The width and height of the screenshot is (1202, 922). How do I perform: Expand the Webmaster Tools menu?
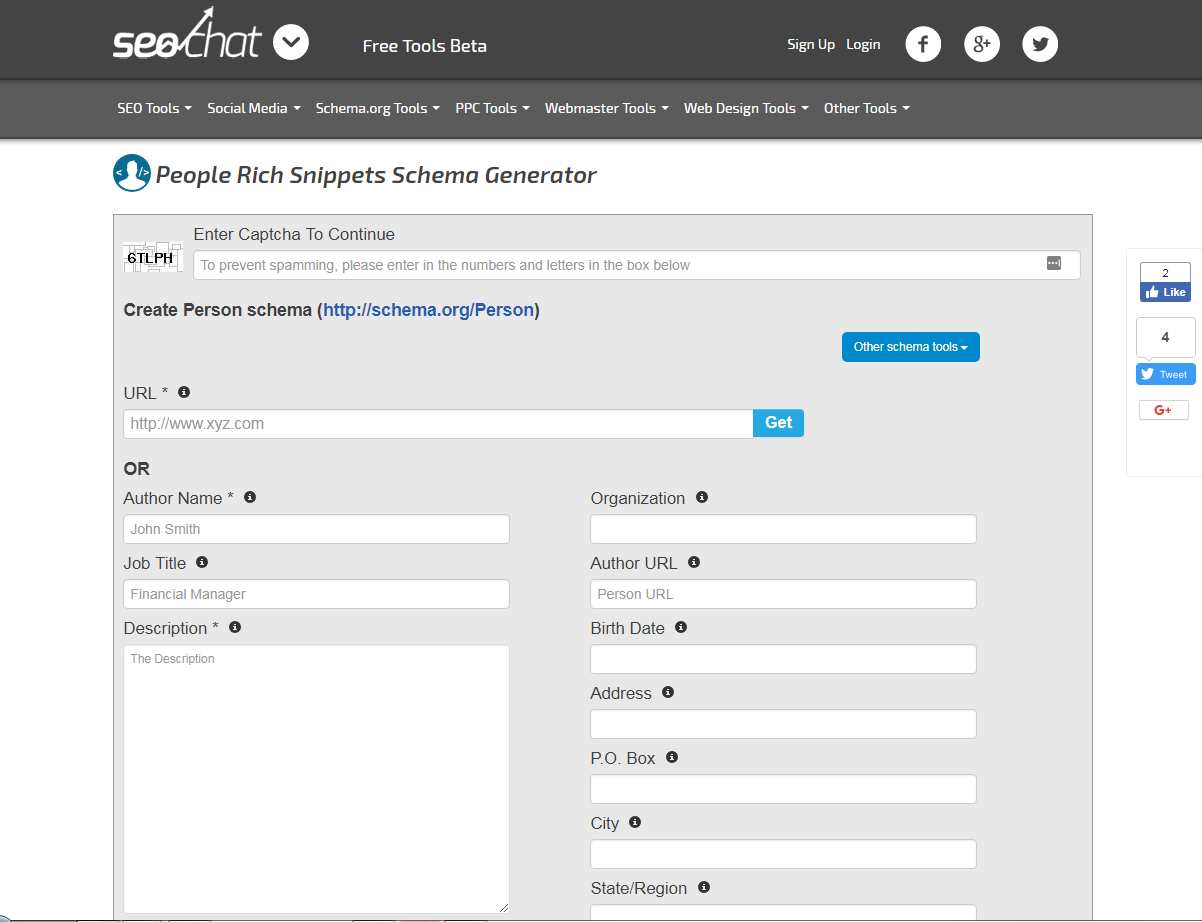pyautogui.click(x=606, y=108)
